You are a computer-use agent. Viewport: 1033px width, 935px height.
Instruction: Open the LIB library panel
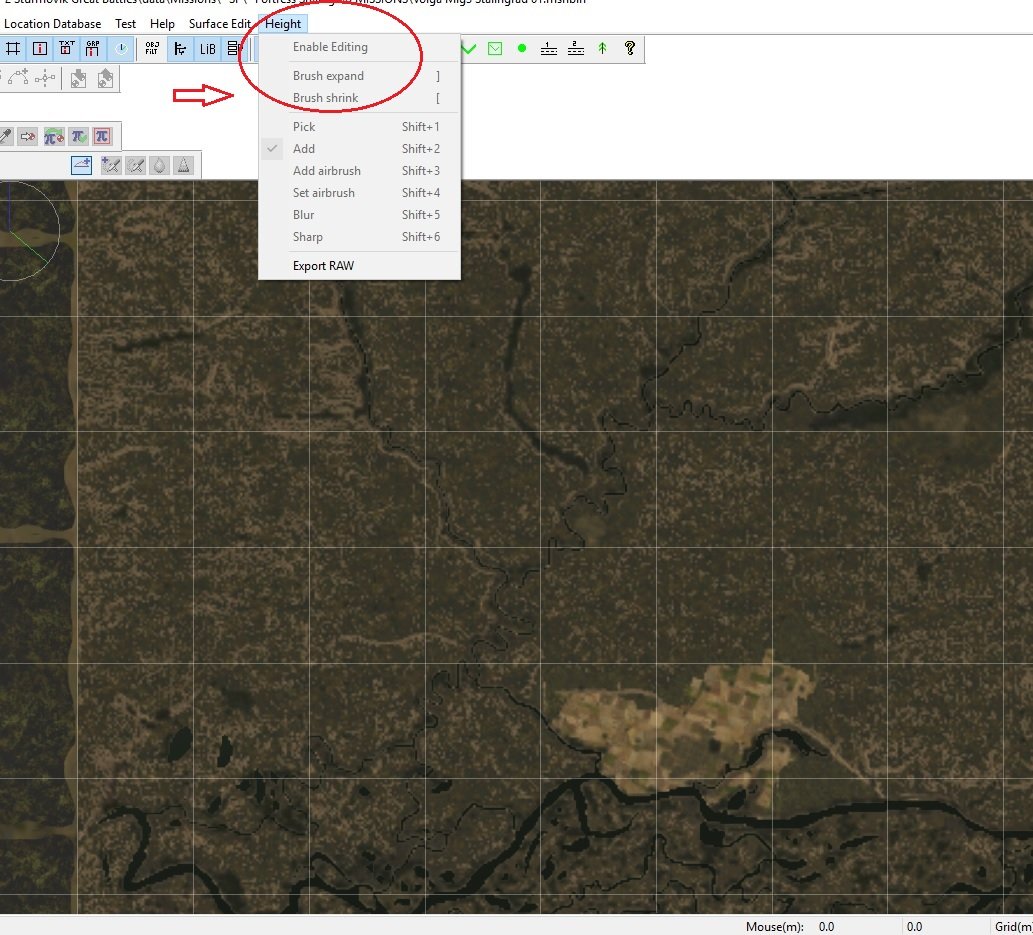click(208, 49)
